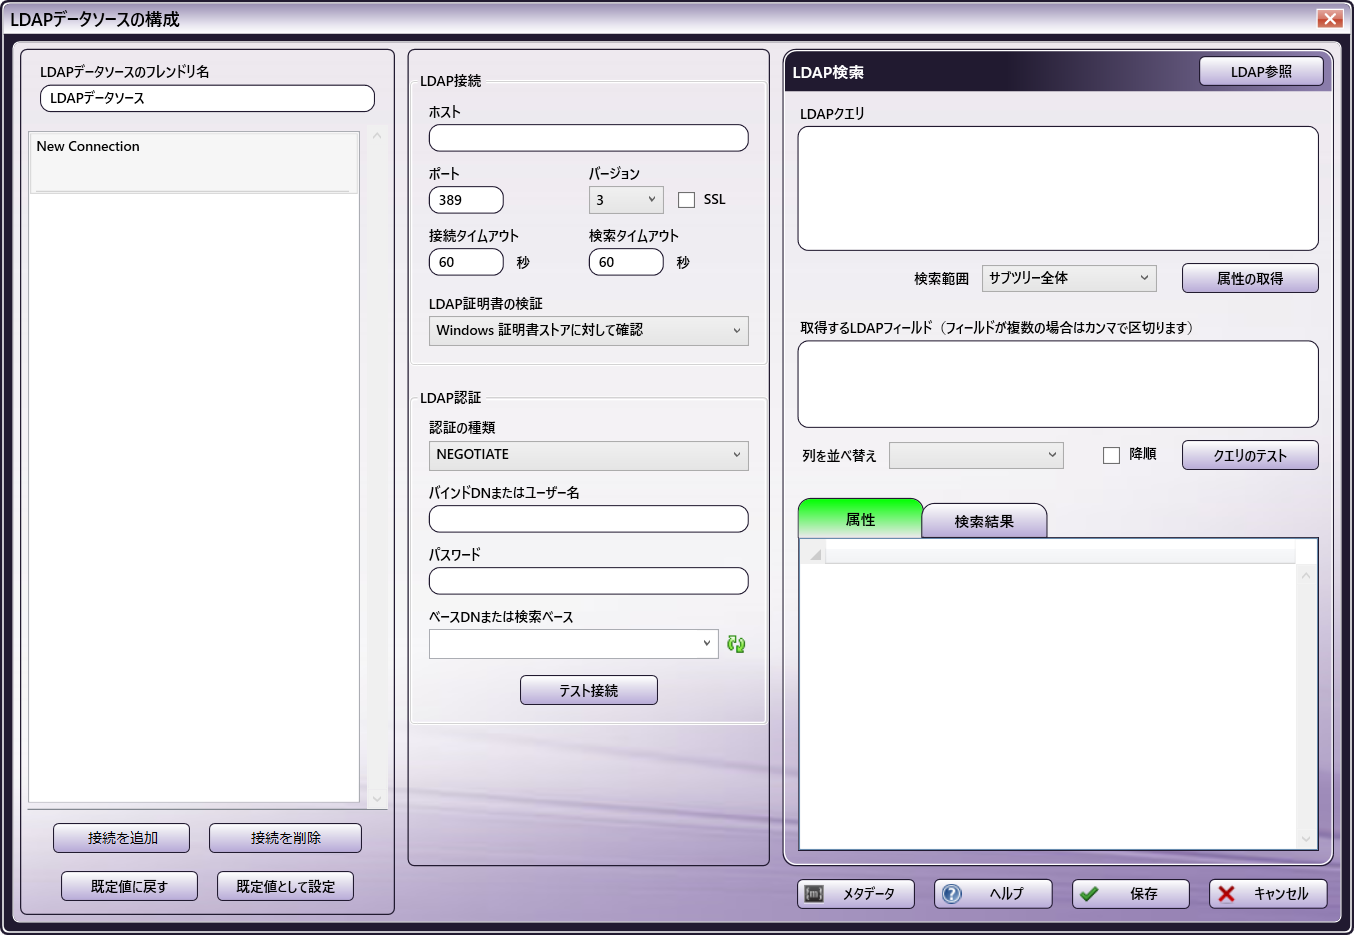Click the attributes grid scroll-up arrow
This screenshot has width=1354, height=935.
1306,575
